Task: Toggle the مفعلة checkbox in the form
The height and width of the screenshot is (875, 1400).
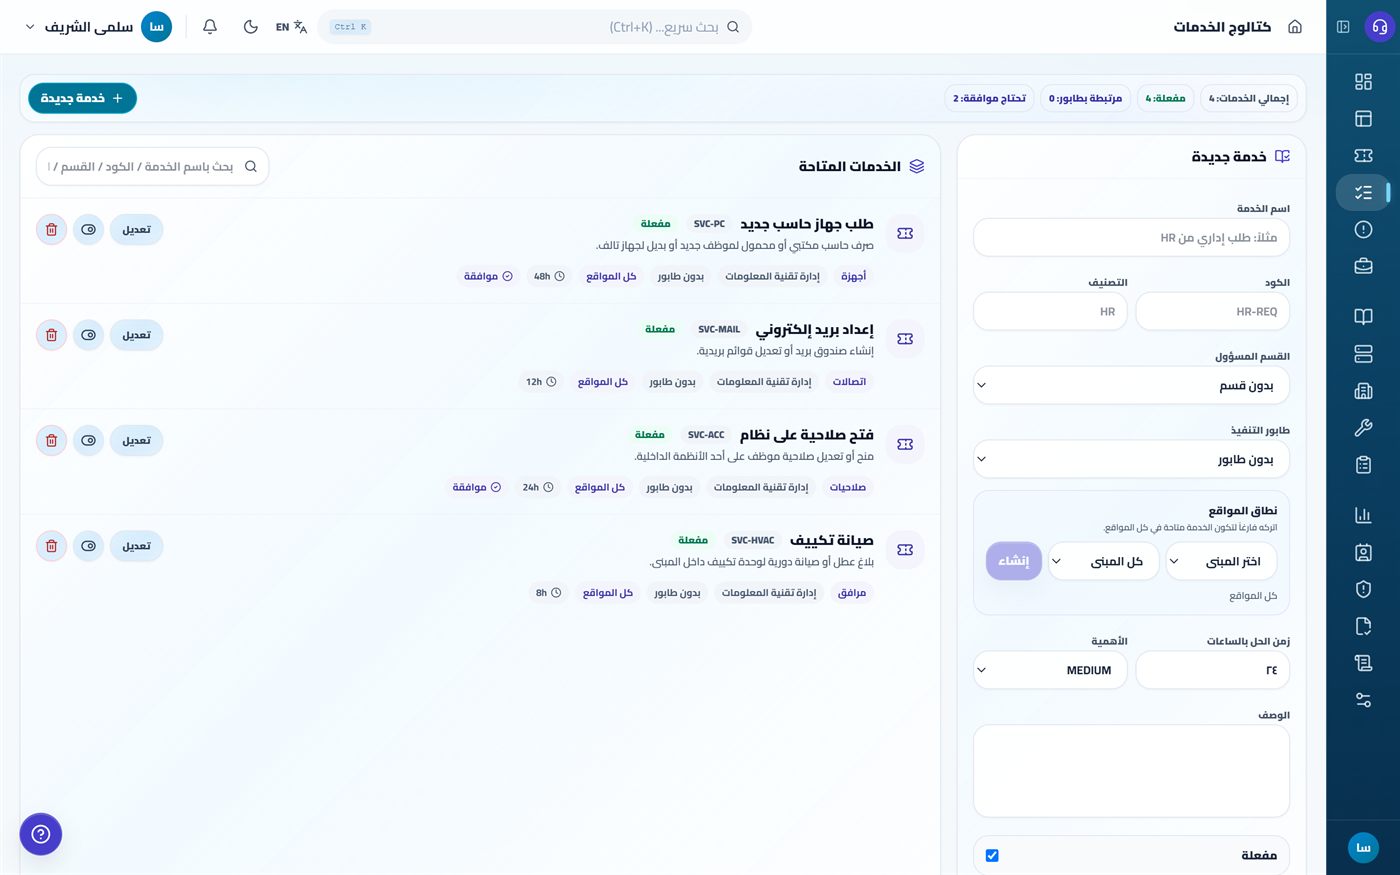Action: [992, 855]
